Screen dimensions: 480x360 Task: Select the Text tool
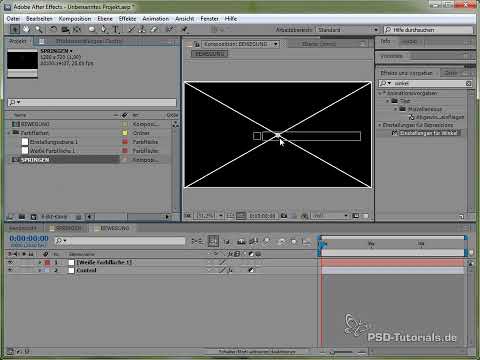pyautogui.click(x=116, y=29)
